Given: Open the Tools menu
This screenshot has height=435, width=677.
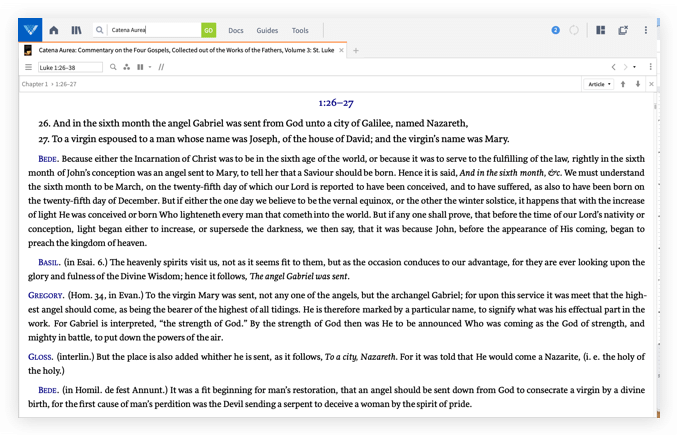Looking at the screenshot, I should click(x=300, y=31).
